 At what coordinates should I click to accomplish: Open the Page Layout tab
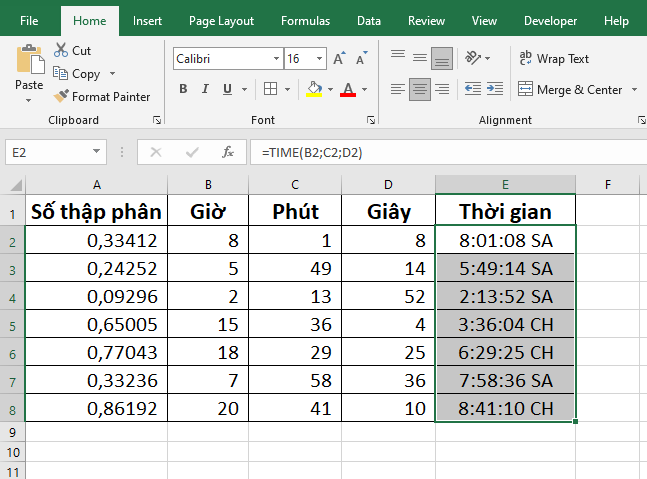click(x=221, y=20)
